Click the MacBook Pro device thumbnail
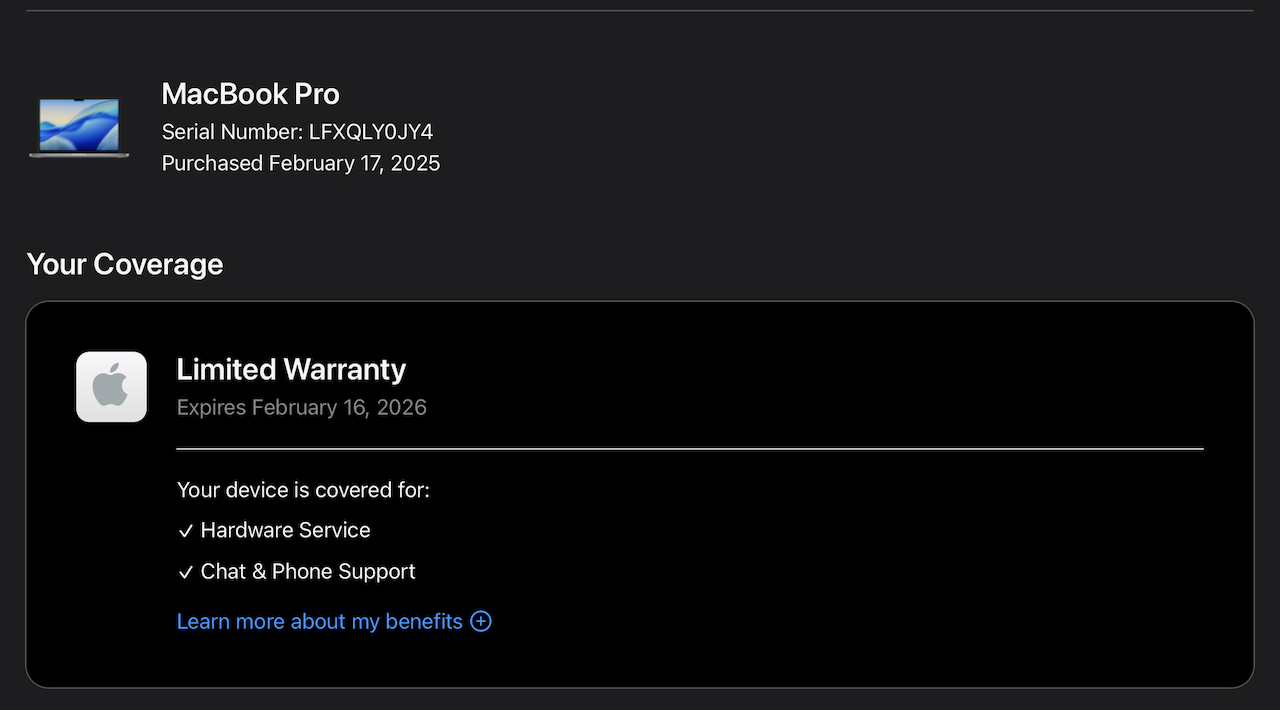This screenshot has width=1280, height=710. (79, 127)
